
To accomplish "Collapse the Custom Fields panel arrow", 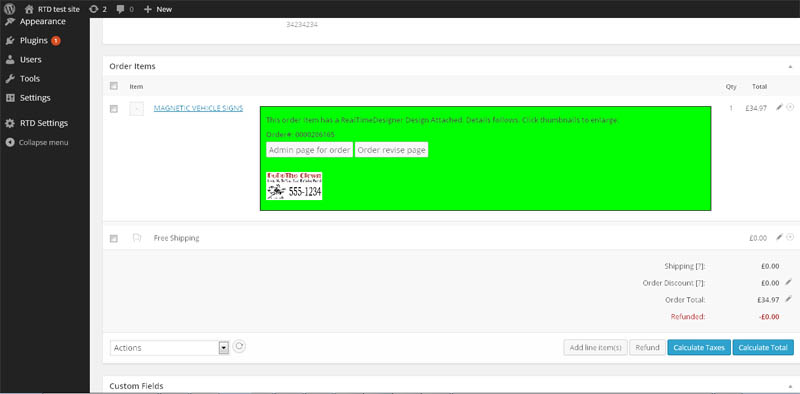I will (x=790, y=387).
